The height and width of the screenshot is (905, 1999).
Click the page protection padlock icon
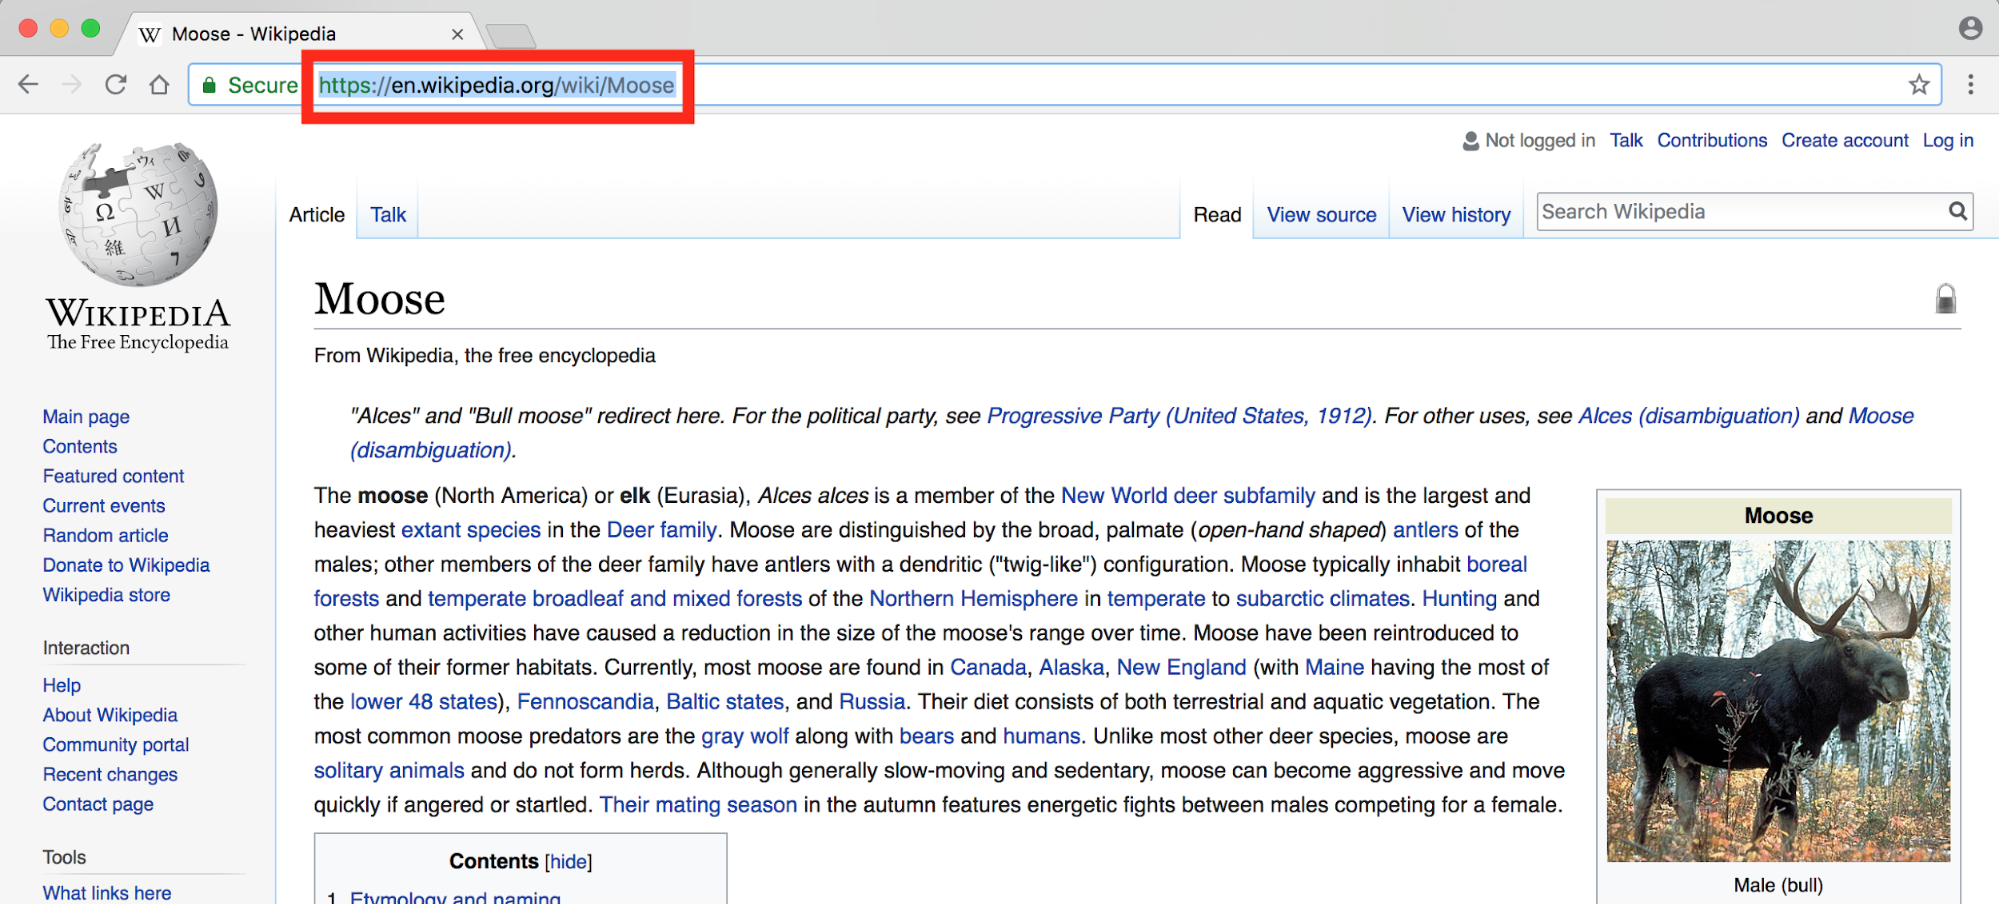tap(1945, 299)
